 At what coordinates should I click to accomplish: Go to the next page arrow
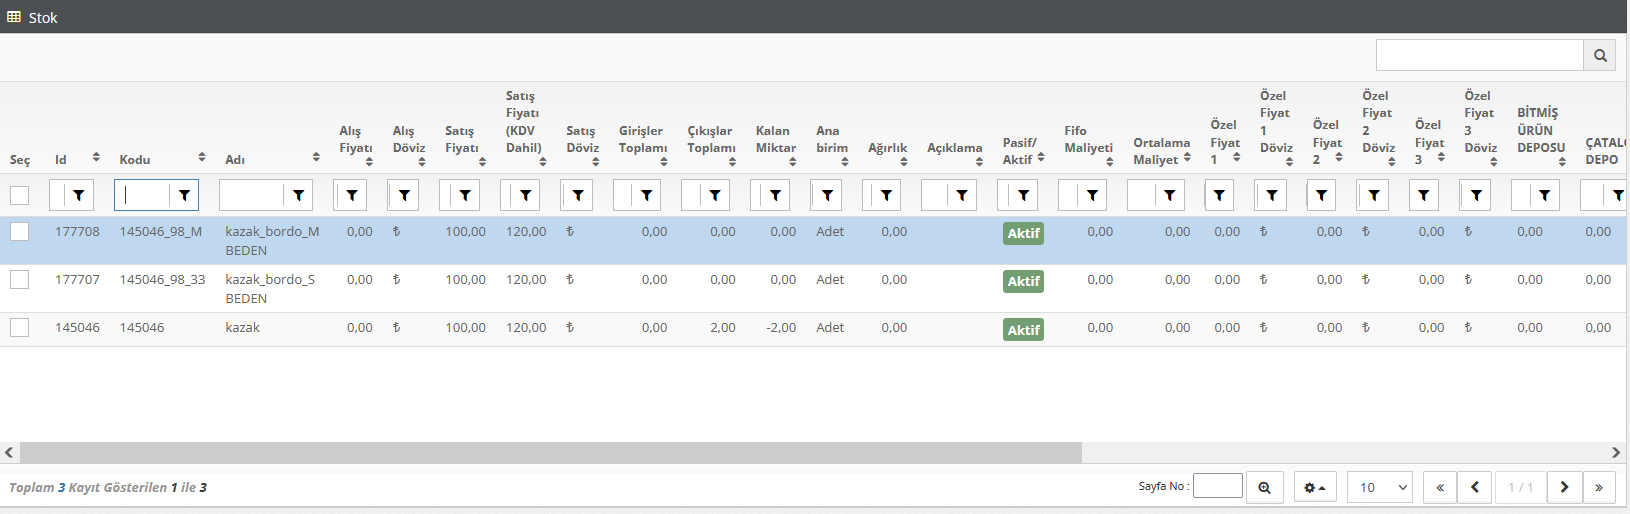[1564, 488]
